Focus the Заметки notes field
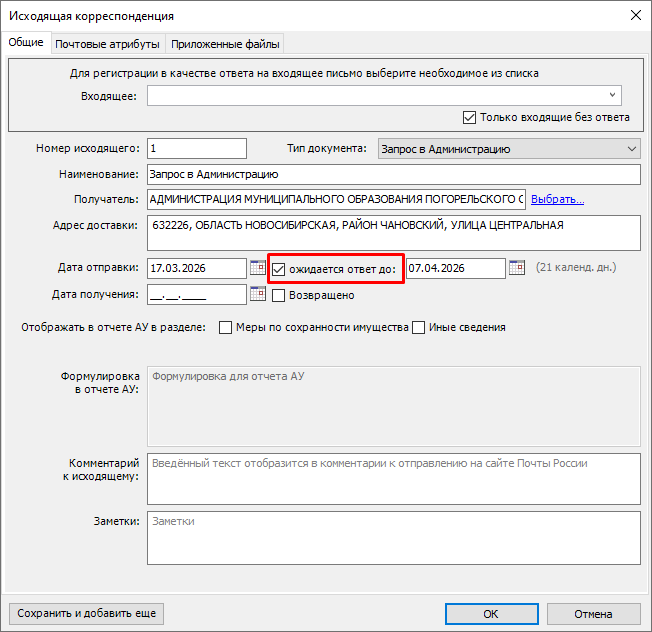This screenshot has width=652, height=632. 392,539
